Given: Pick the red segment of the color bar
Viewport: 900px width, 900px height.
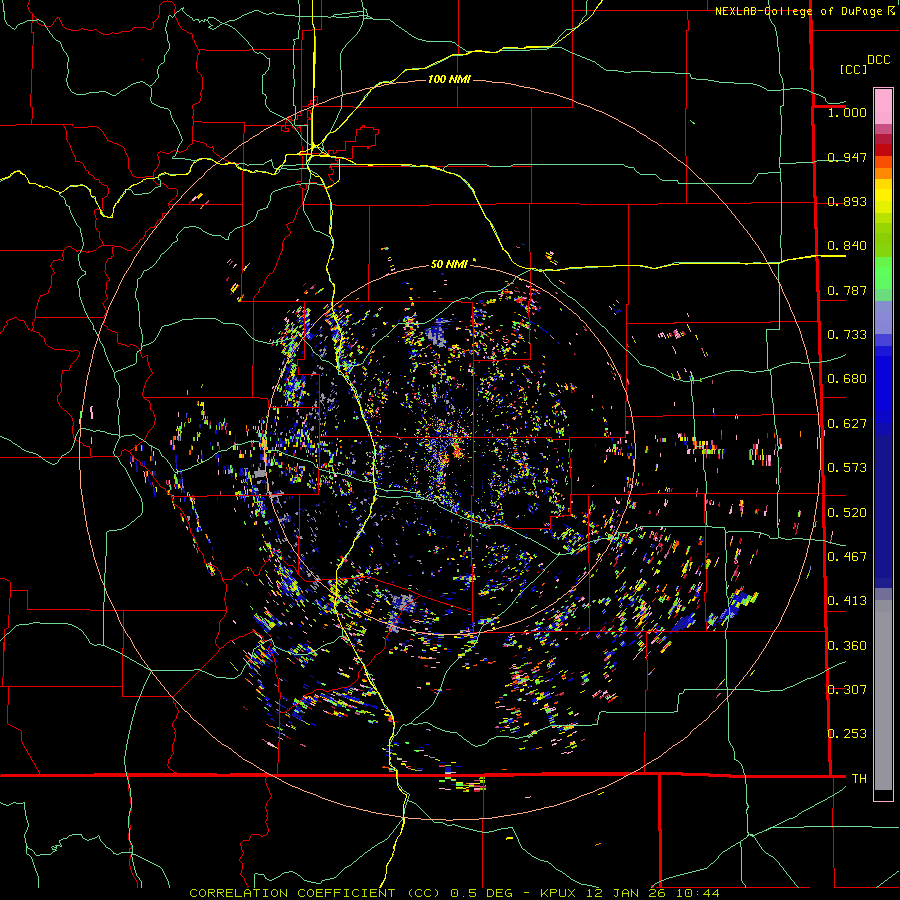Looking at the screenshot, I should click(883, 150).
